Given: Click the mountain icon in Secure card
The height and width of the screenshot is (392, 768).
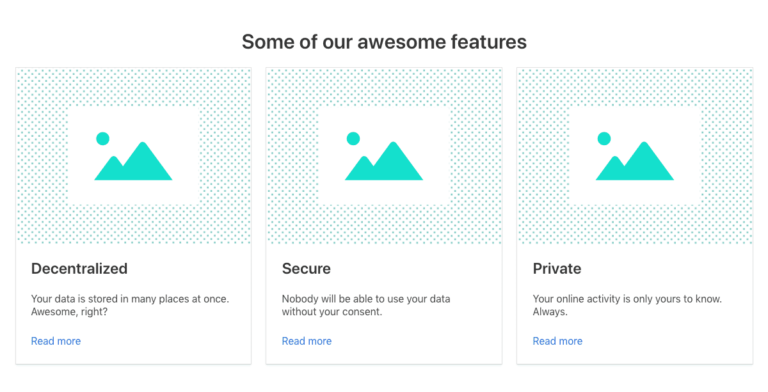Looking at the screenshot, I should click(384, 161).
